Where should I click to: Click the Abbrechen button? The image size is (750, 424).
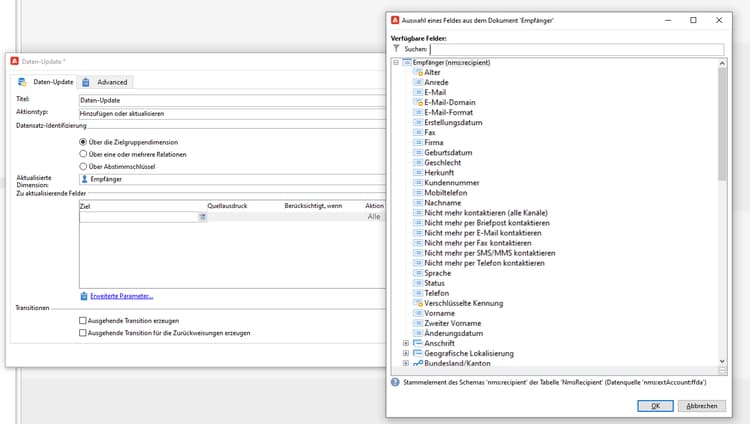[x=702, y=406]
